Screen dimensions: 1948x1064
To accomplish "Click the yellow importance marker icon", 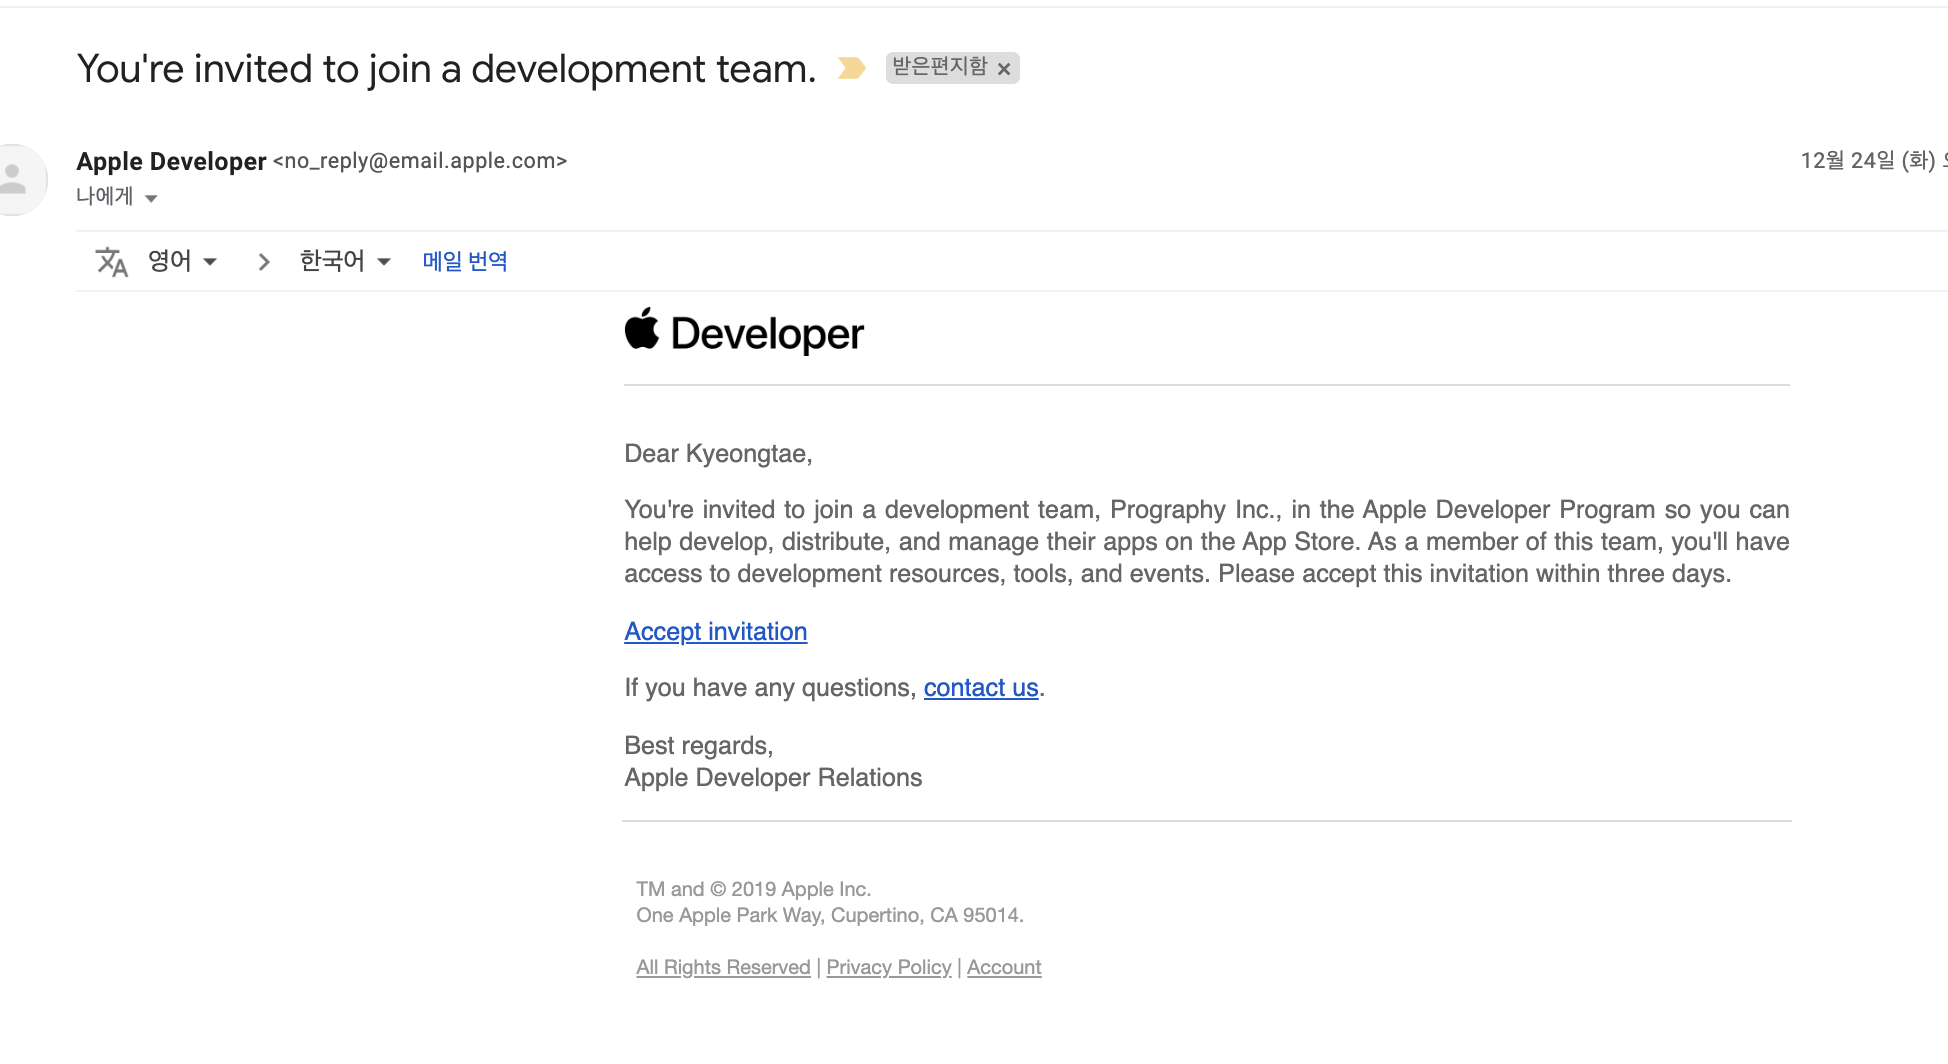I will pyautogui.click(x=851, y=68).
